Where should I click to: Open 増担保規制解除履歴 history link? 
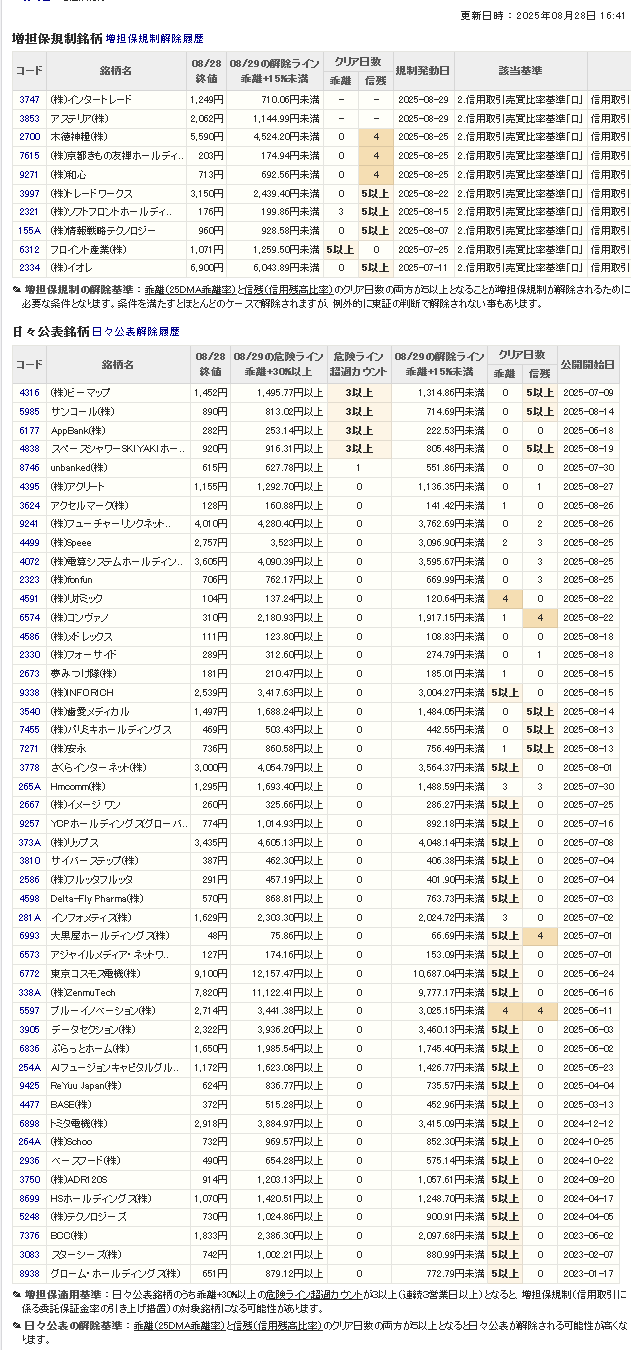coord(154,39)
